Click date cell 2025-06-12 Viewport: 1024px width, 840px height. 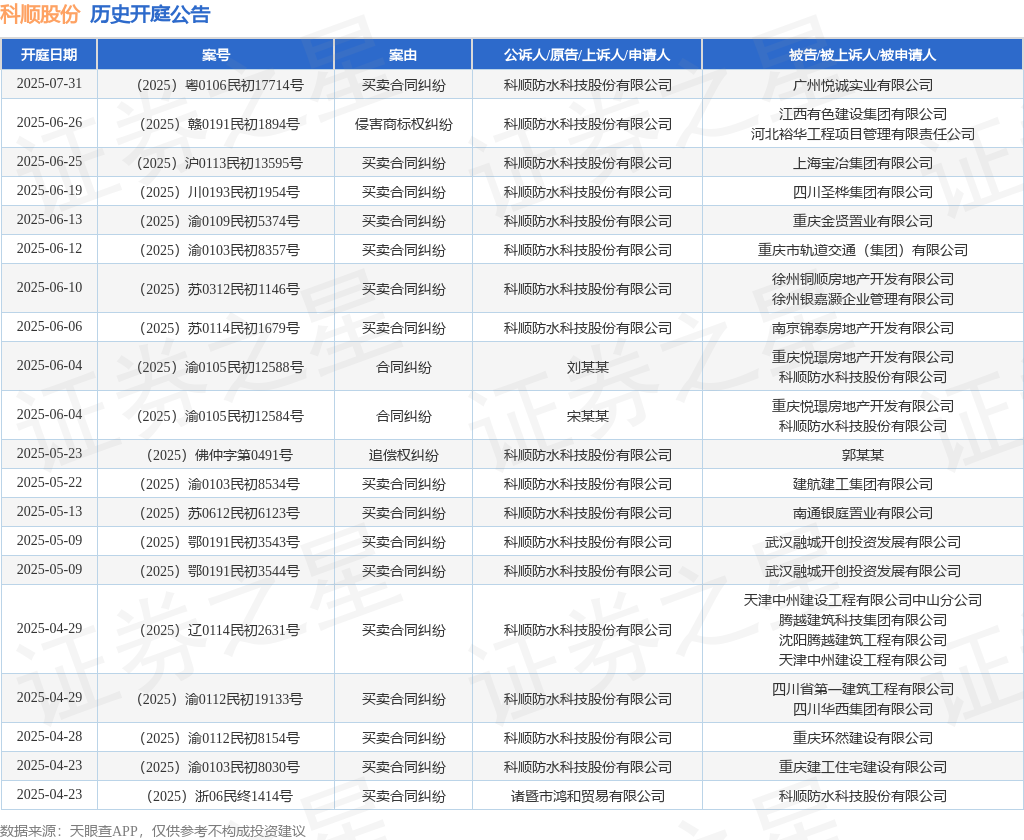pyautogui.click(x=49, y=249)
